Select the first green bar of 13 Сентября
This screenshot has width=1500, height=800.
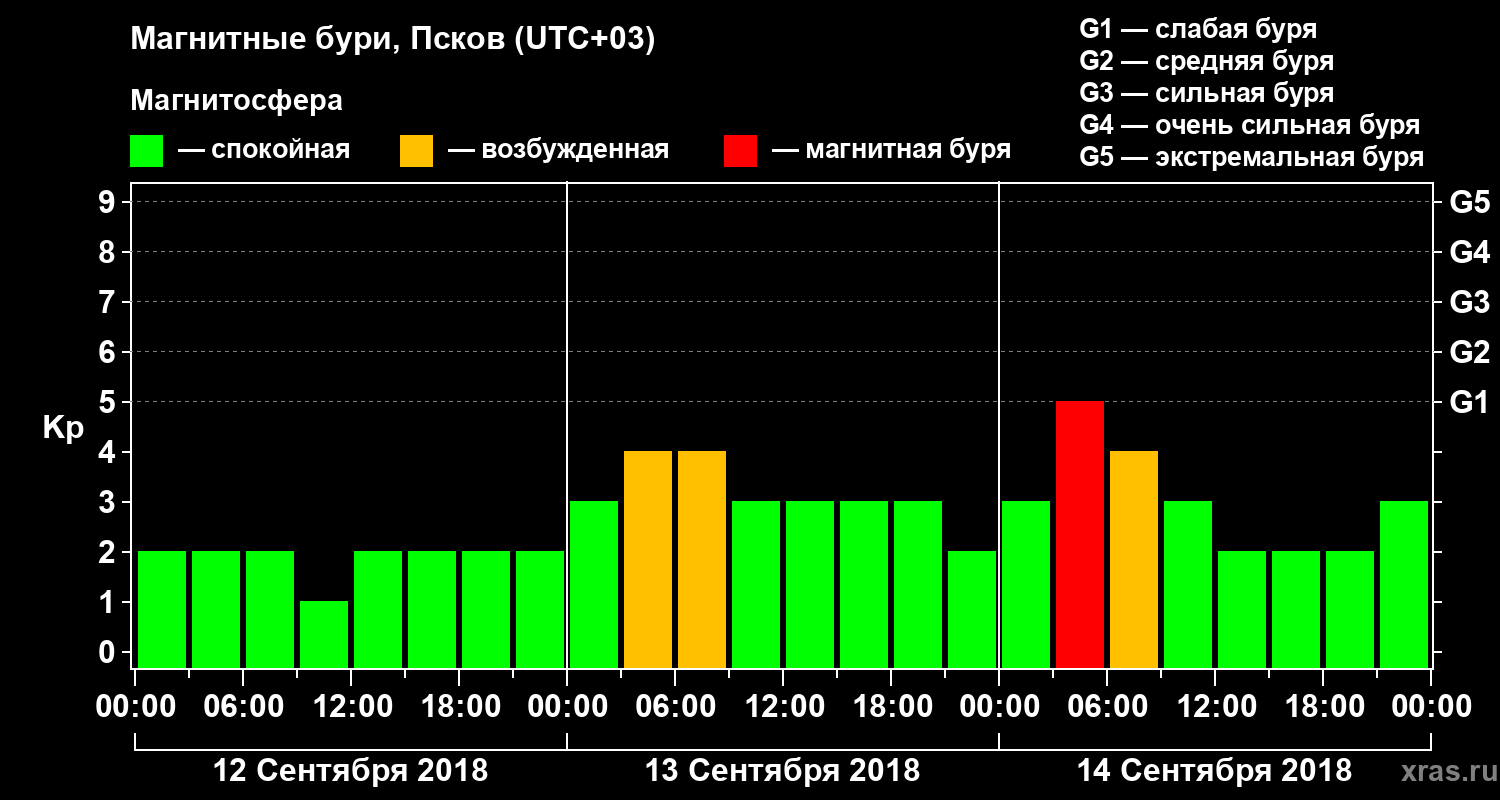pyautogui.click(x=594, y=585)
